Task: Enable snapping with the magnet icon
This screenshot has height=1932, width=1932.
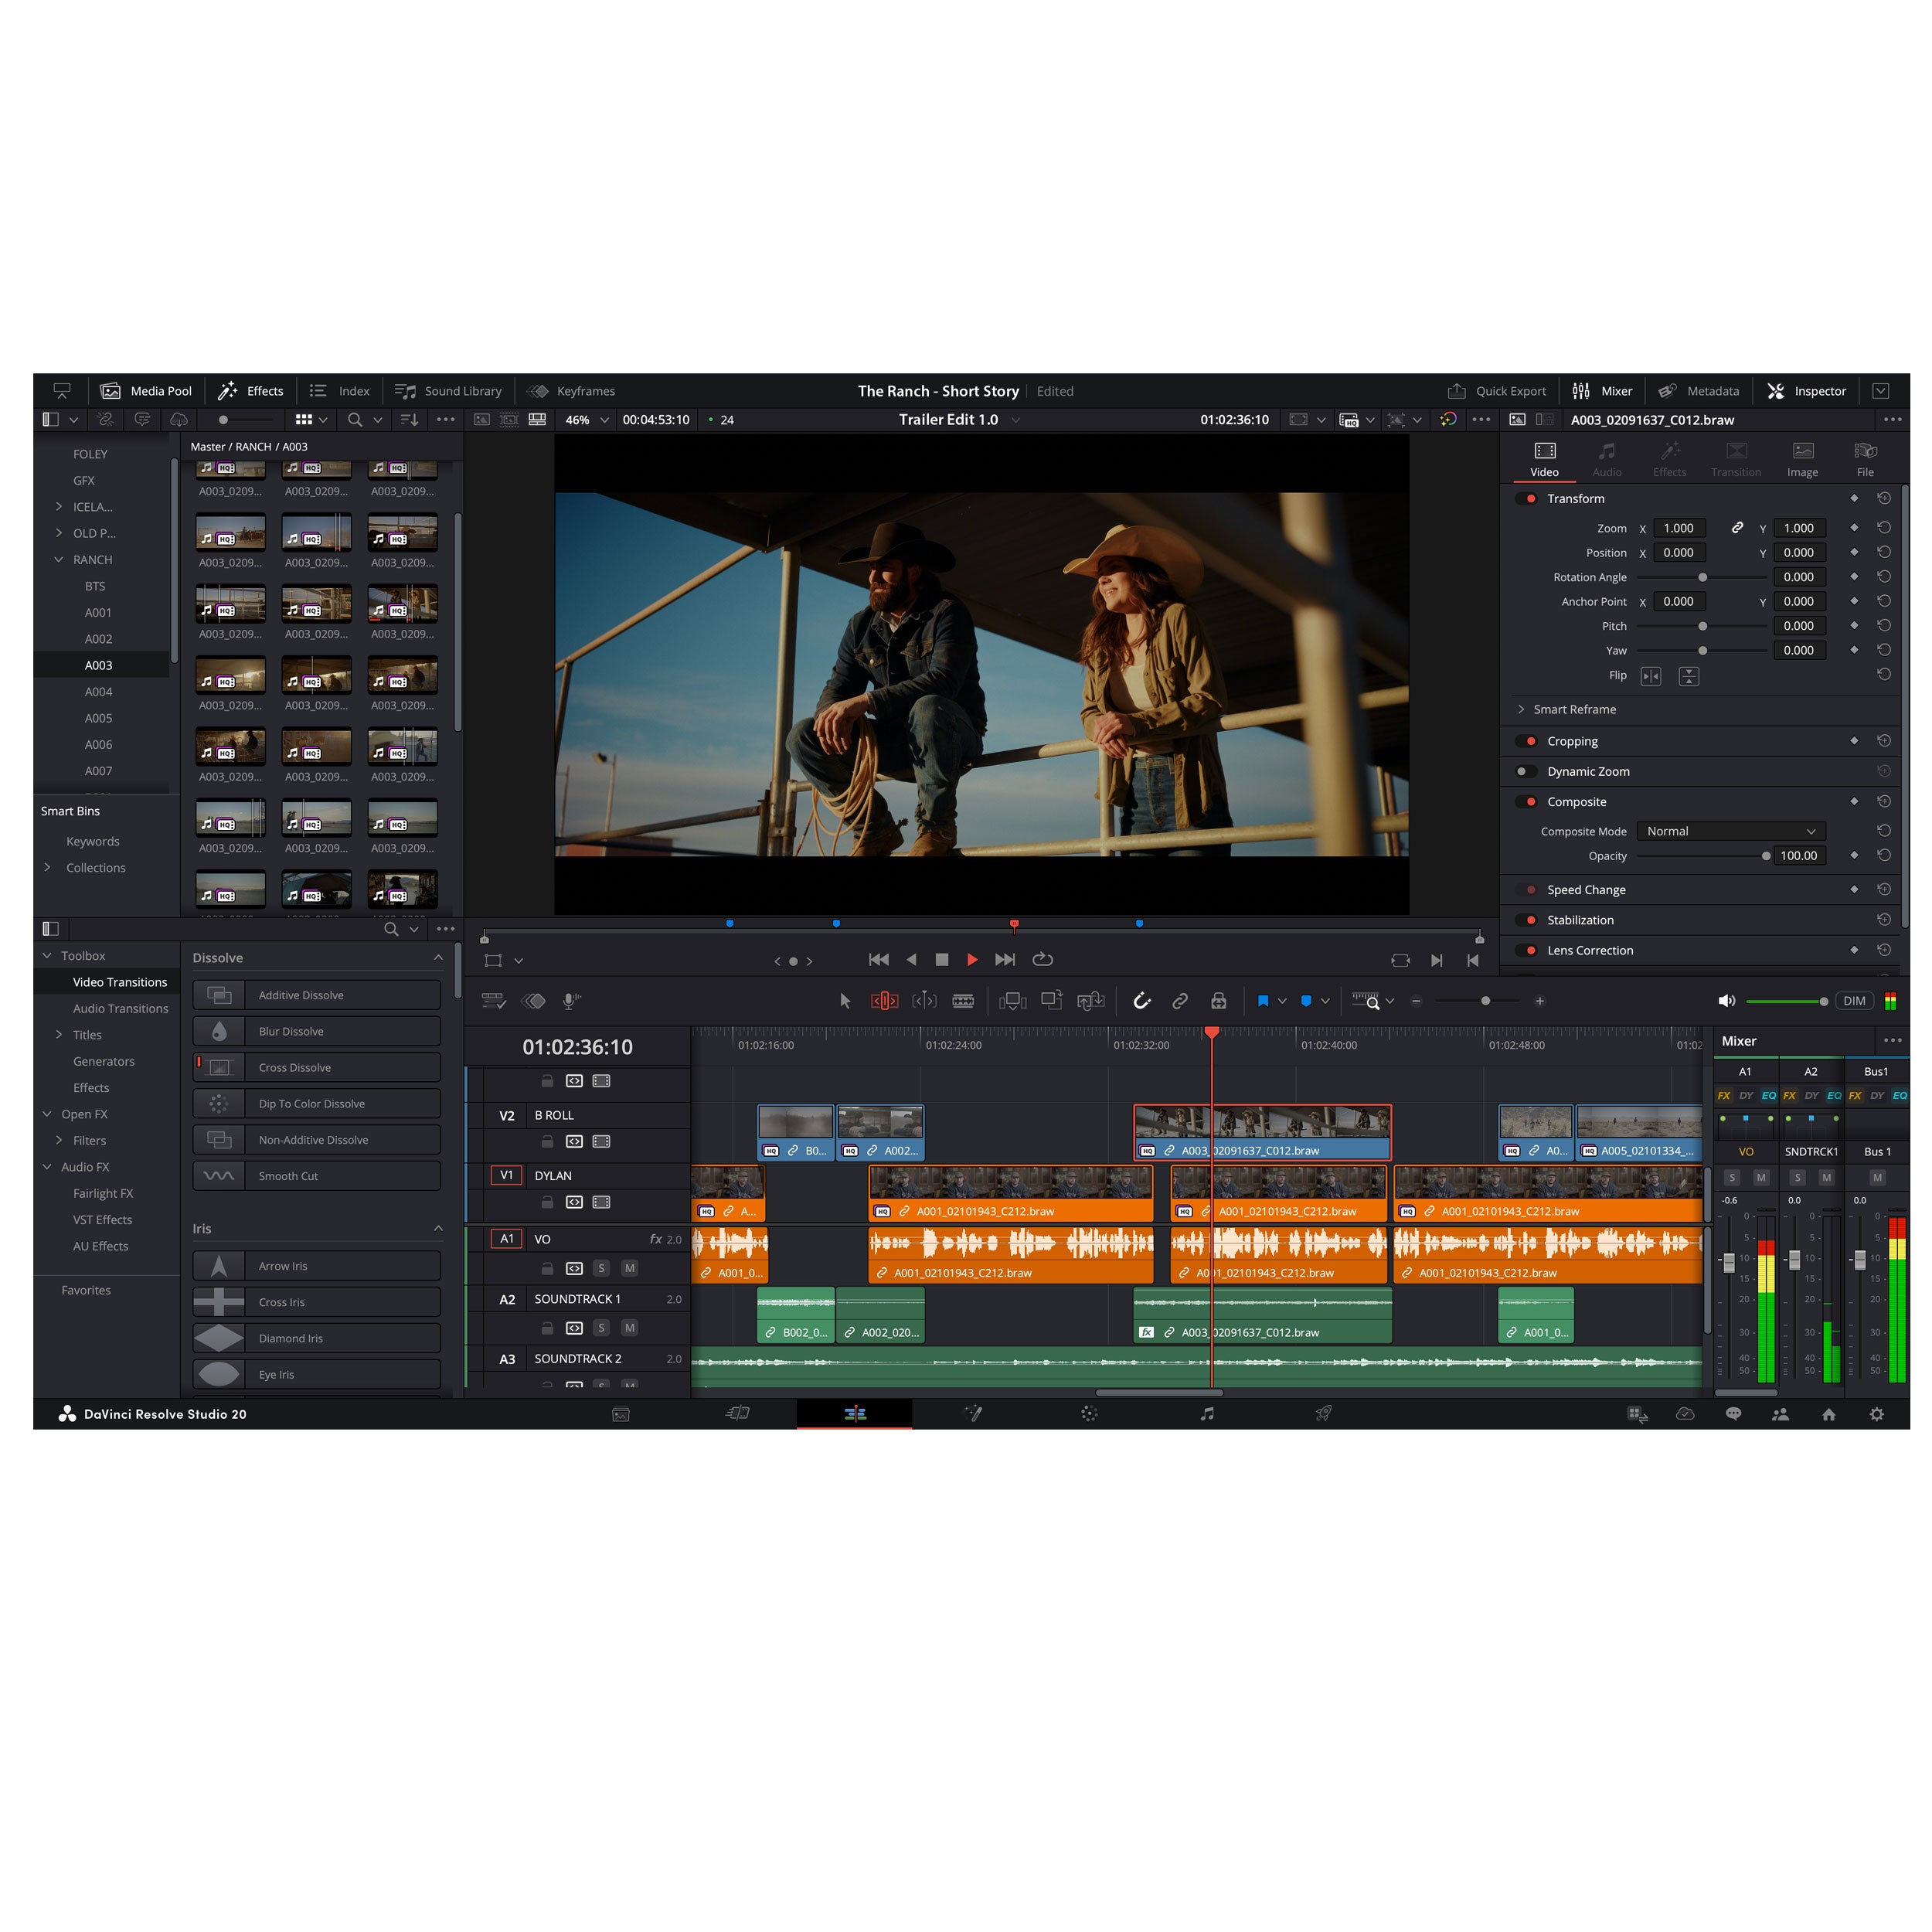Action: pyautogui.click(x=1142, y=1000)
